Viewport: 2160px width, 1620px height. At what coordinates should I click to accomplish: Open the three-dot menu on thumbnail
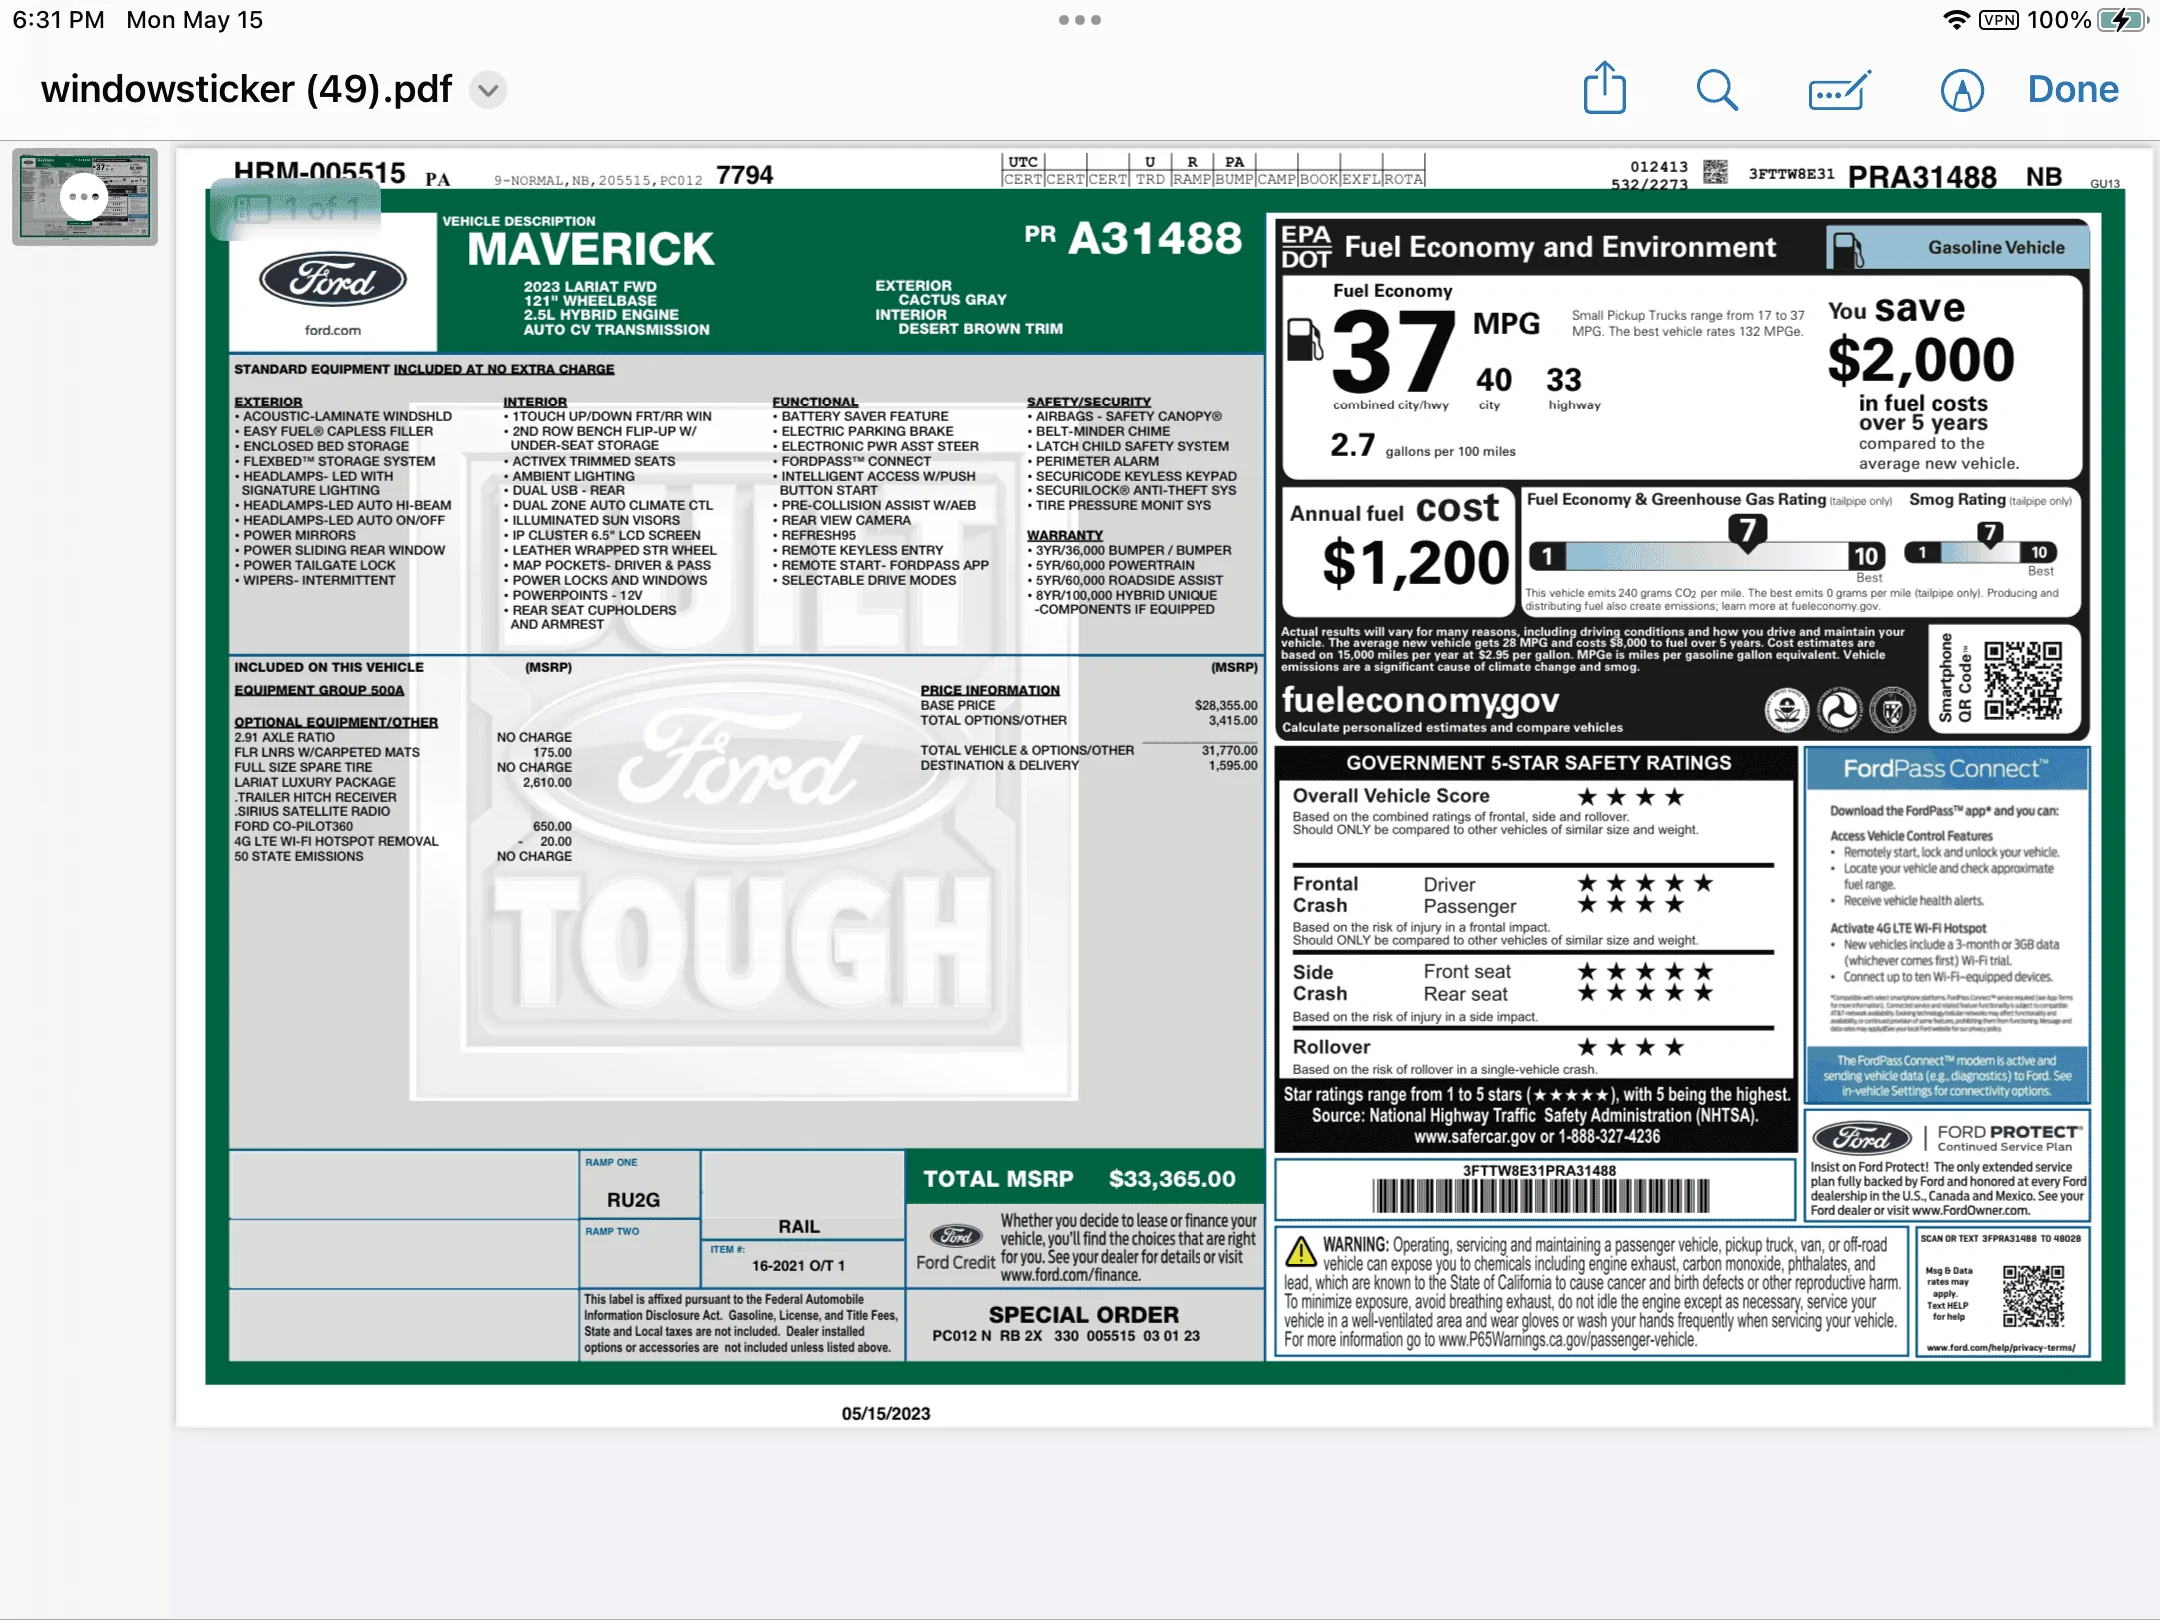(x=83, y=197)
